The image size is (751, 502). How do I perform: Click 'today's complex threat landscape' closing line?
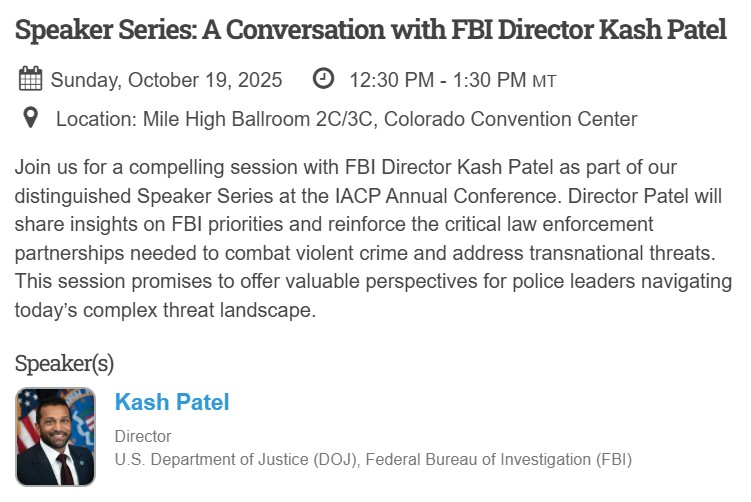click(x=165, y=310)
